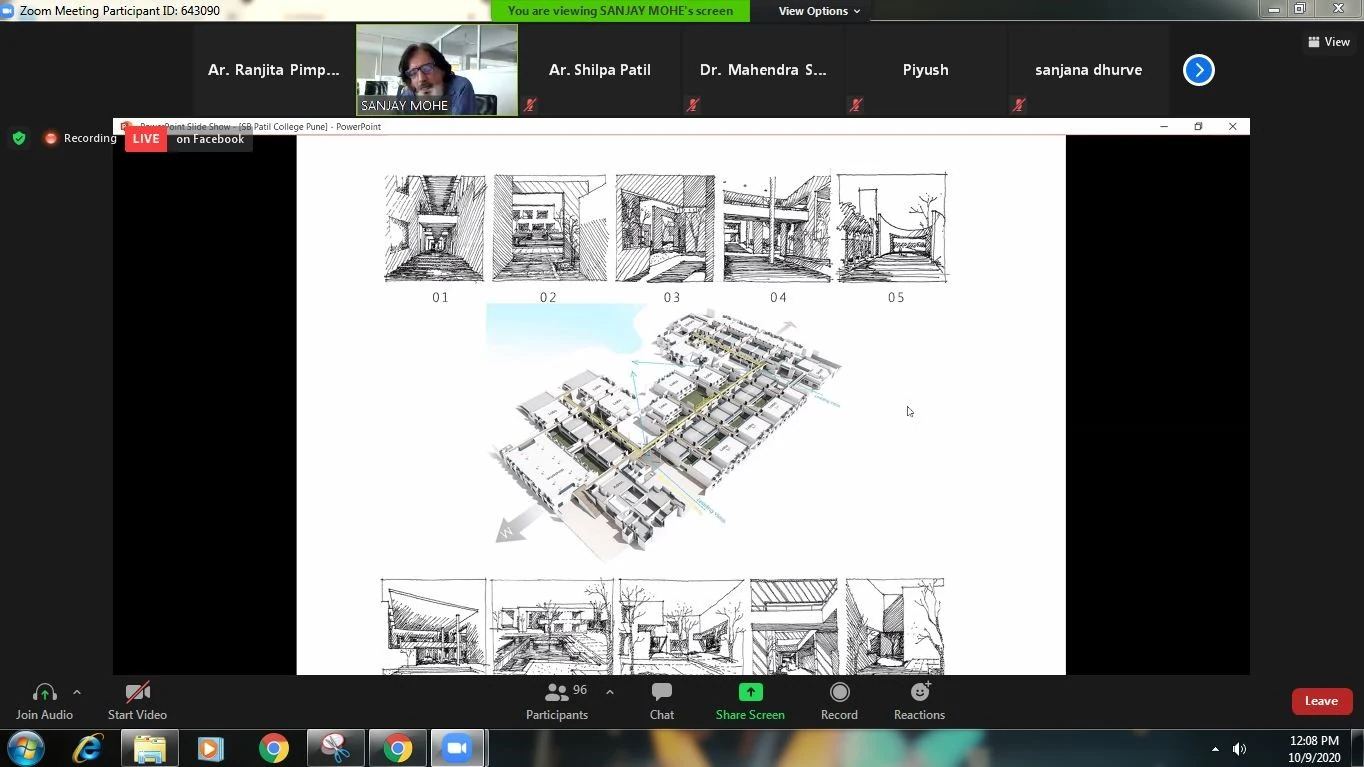Click Zoom icon in the title bar

8,11
